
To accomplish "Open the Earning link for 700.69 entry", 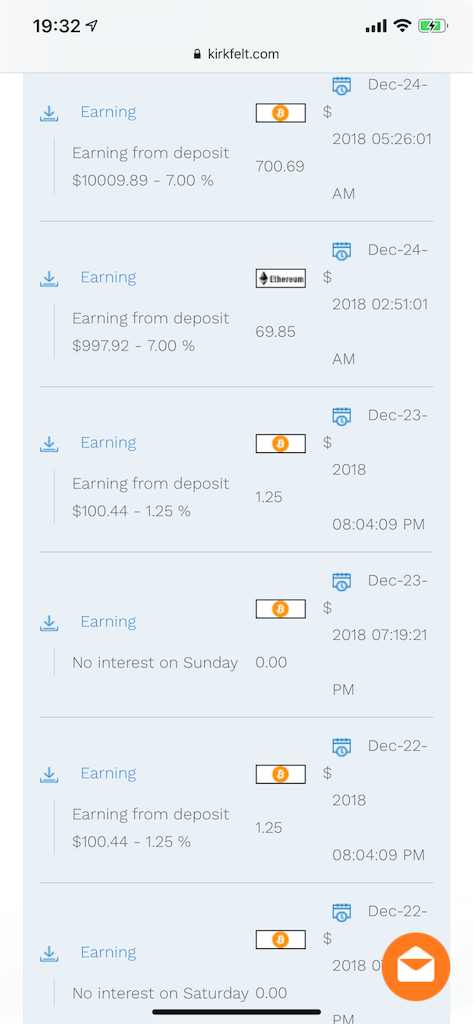I will (x=108, y=112).
